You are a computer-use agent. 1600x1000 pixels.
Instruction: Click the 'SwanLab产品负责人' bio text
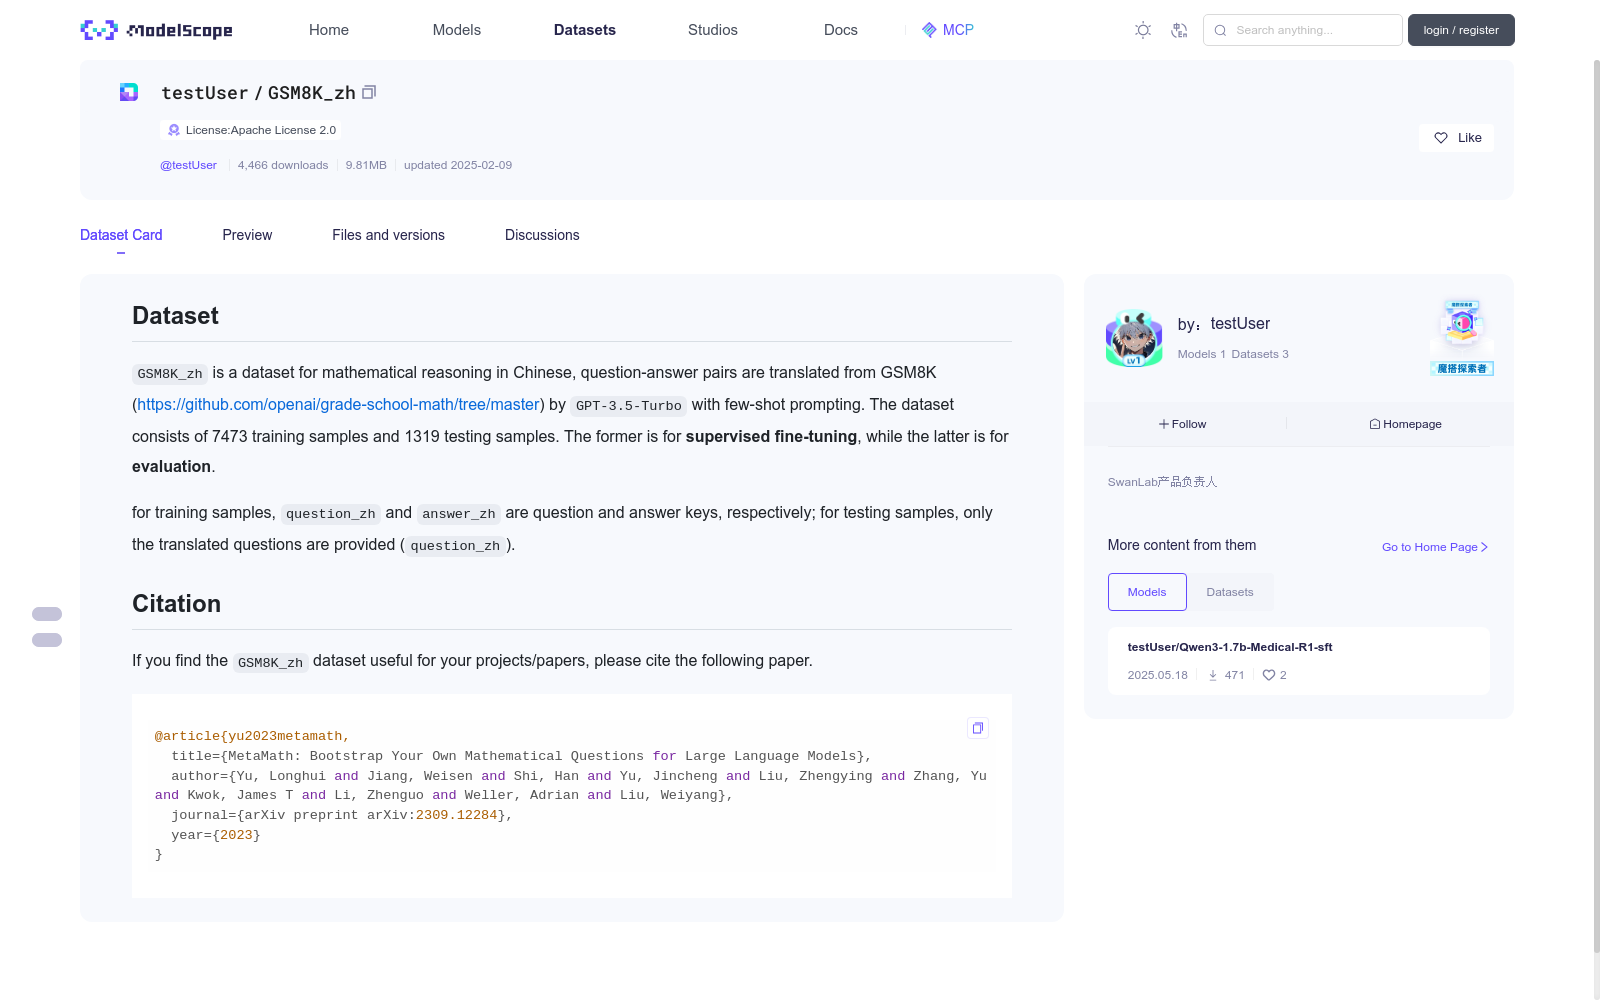pyautogui.click(x=1162, y=482)
